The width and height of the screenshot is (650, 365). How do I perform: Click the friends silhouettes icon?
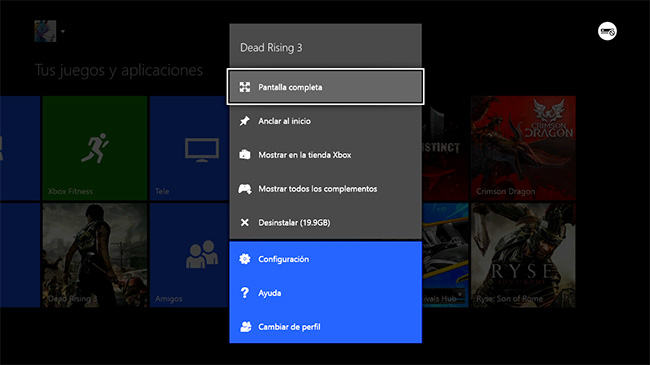point(202,254)
